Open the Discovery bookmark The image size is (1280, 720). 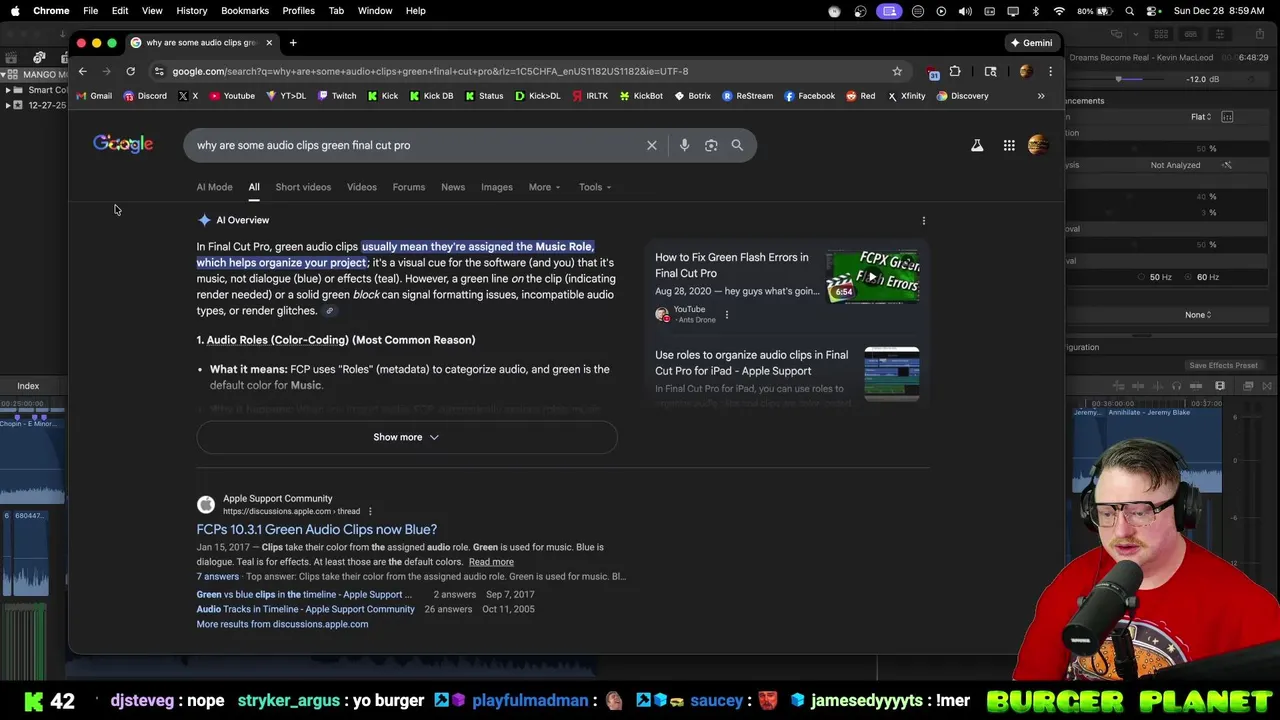point(962,96)
